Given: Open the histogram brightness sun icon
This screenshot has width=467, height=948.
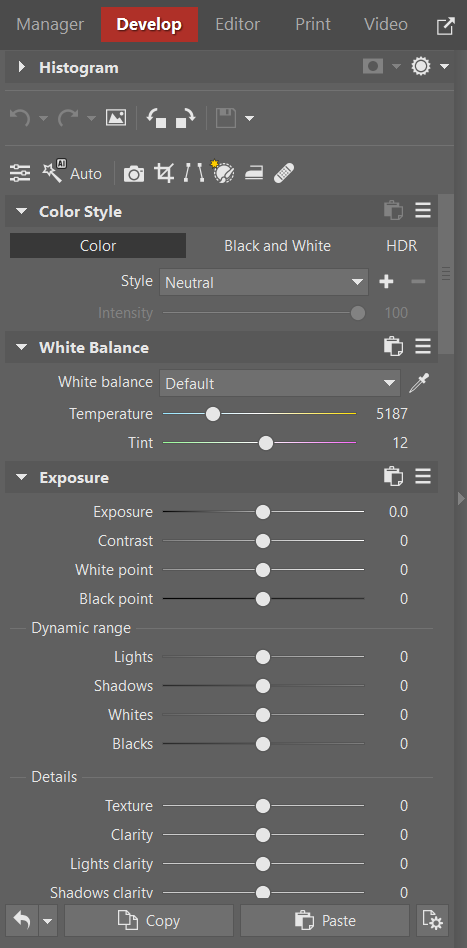Looking at the screenshot, I should click(x=421, y=67).
